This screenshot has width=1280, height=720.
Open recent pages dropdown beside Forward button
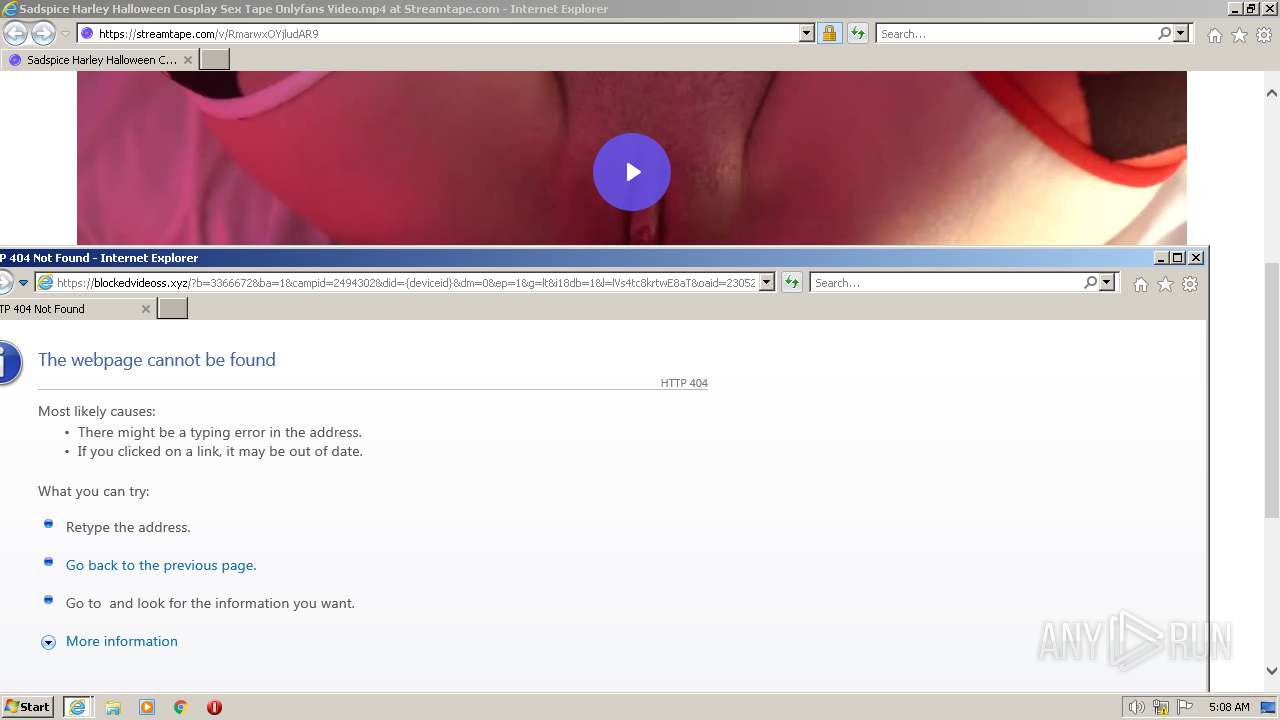point(65,34)
